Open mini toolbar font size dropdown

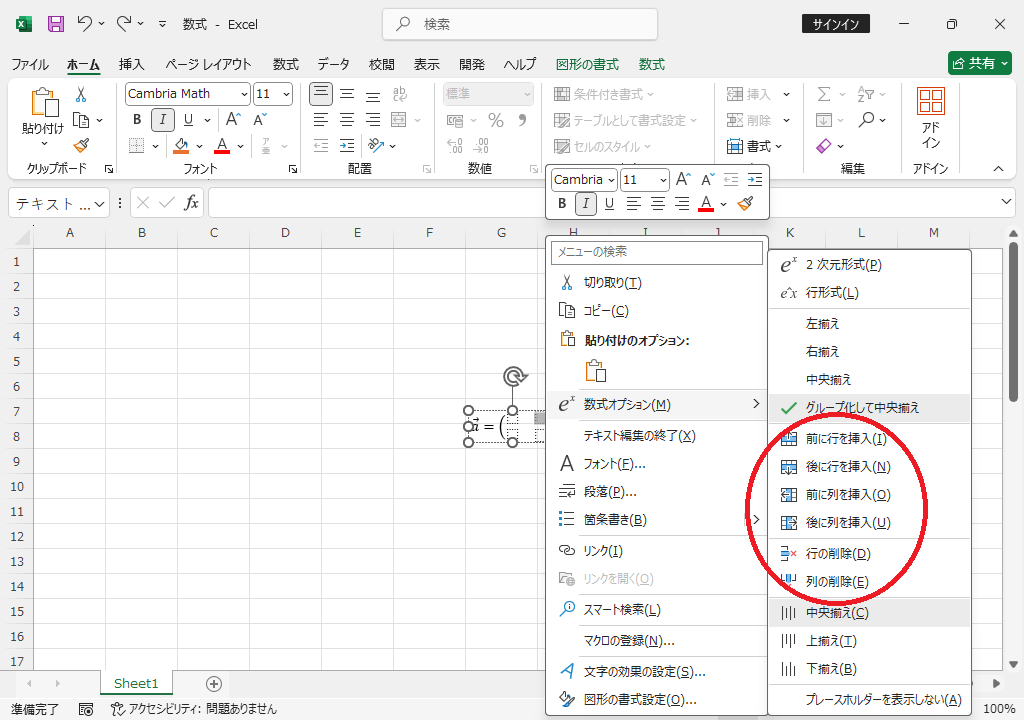point(663,180)
